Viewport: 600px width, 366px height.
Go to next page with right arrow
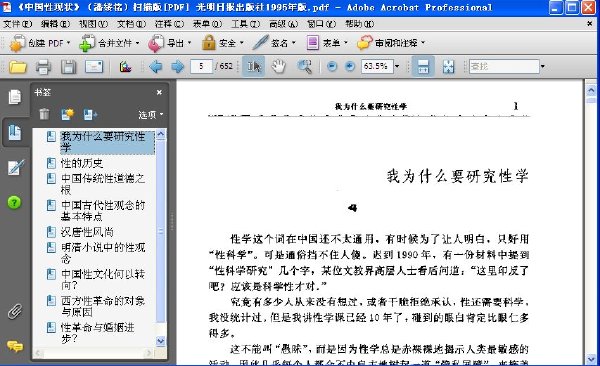tap(177, 67)
